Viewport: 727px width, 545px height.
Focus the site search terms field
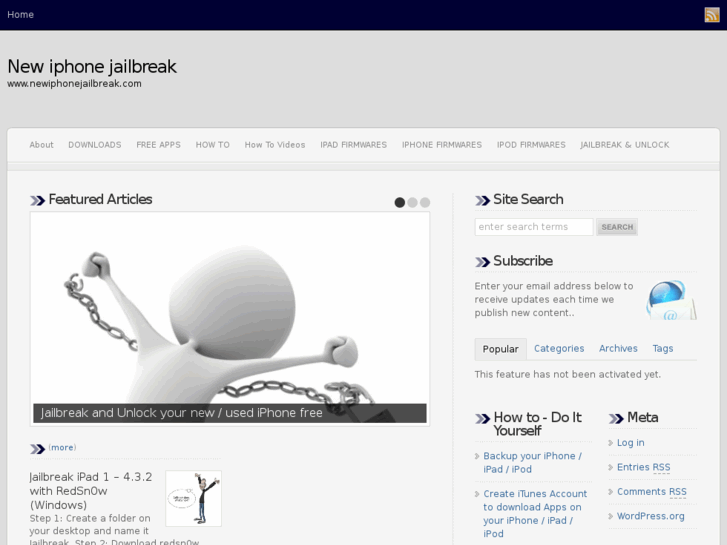534,227
